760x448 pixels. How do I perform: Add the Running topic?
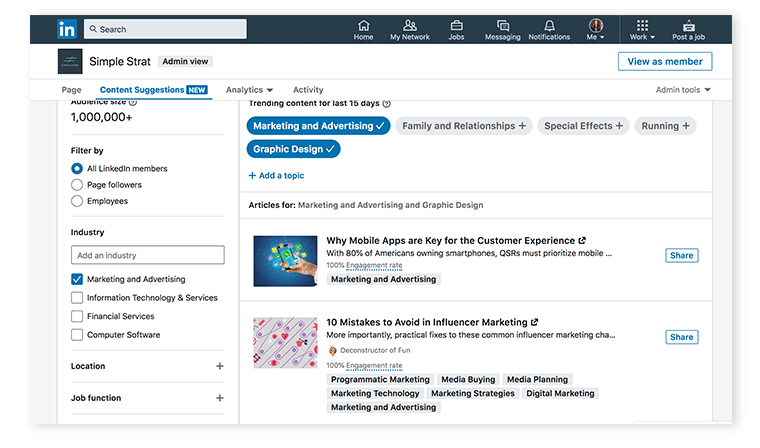(x=665, y=126)
